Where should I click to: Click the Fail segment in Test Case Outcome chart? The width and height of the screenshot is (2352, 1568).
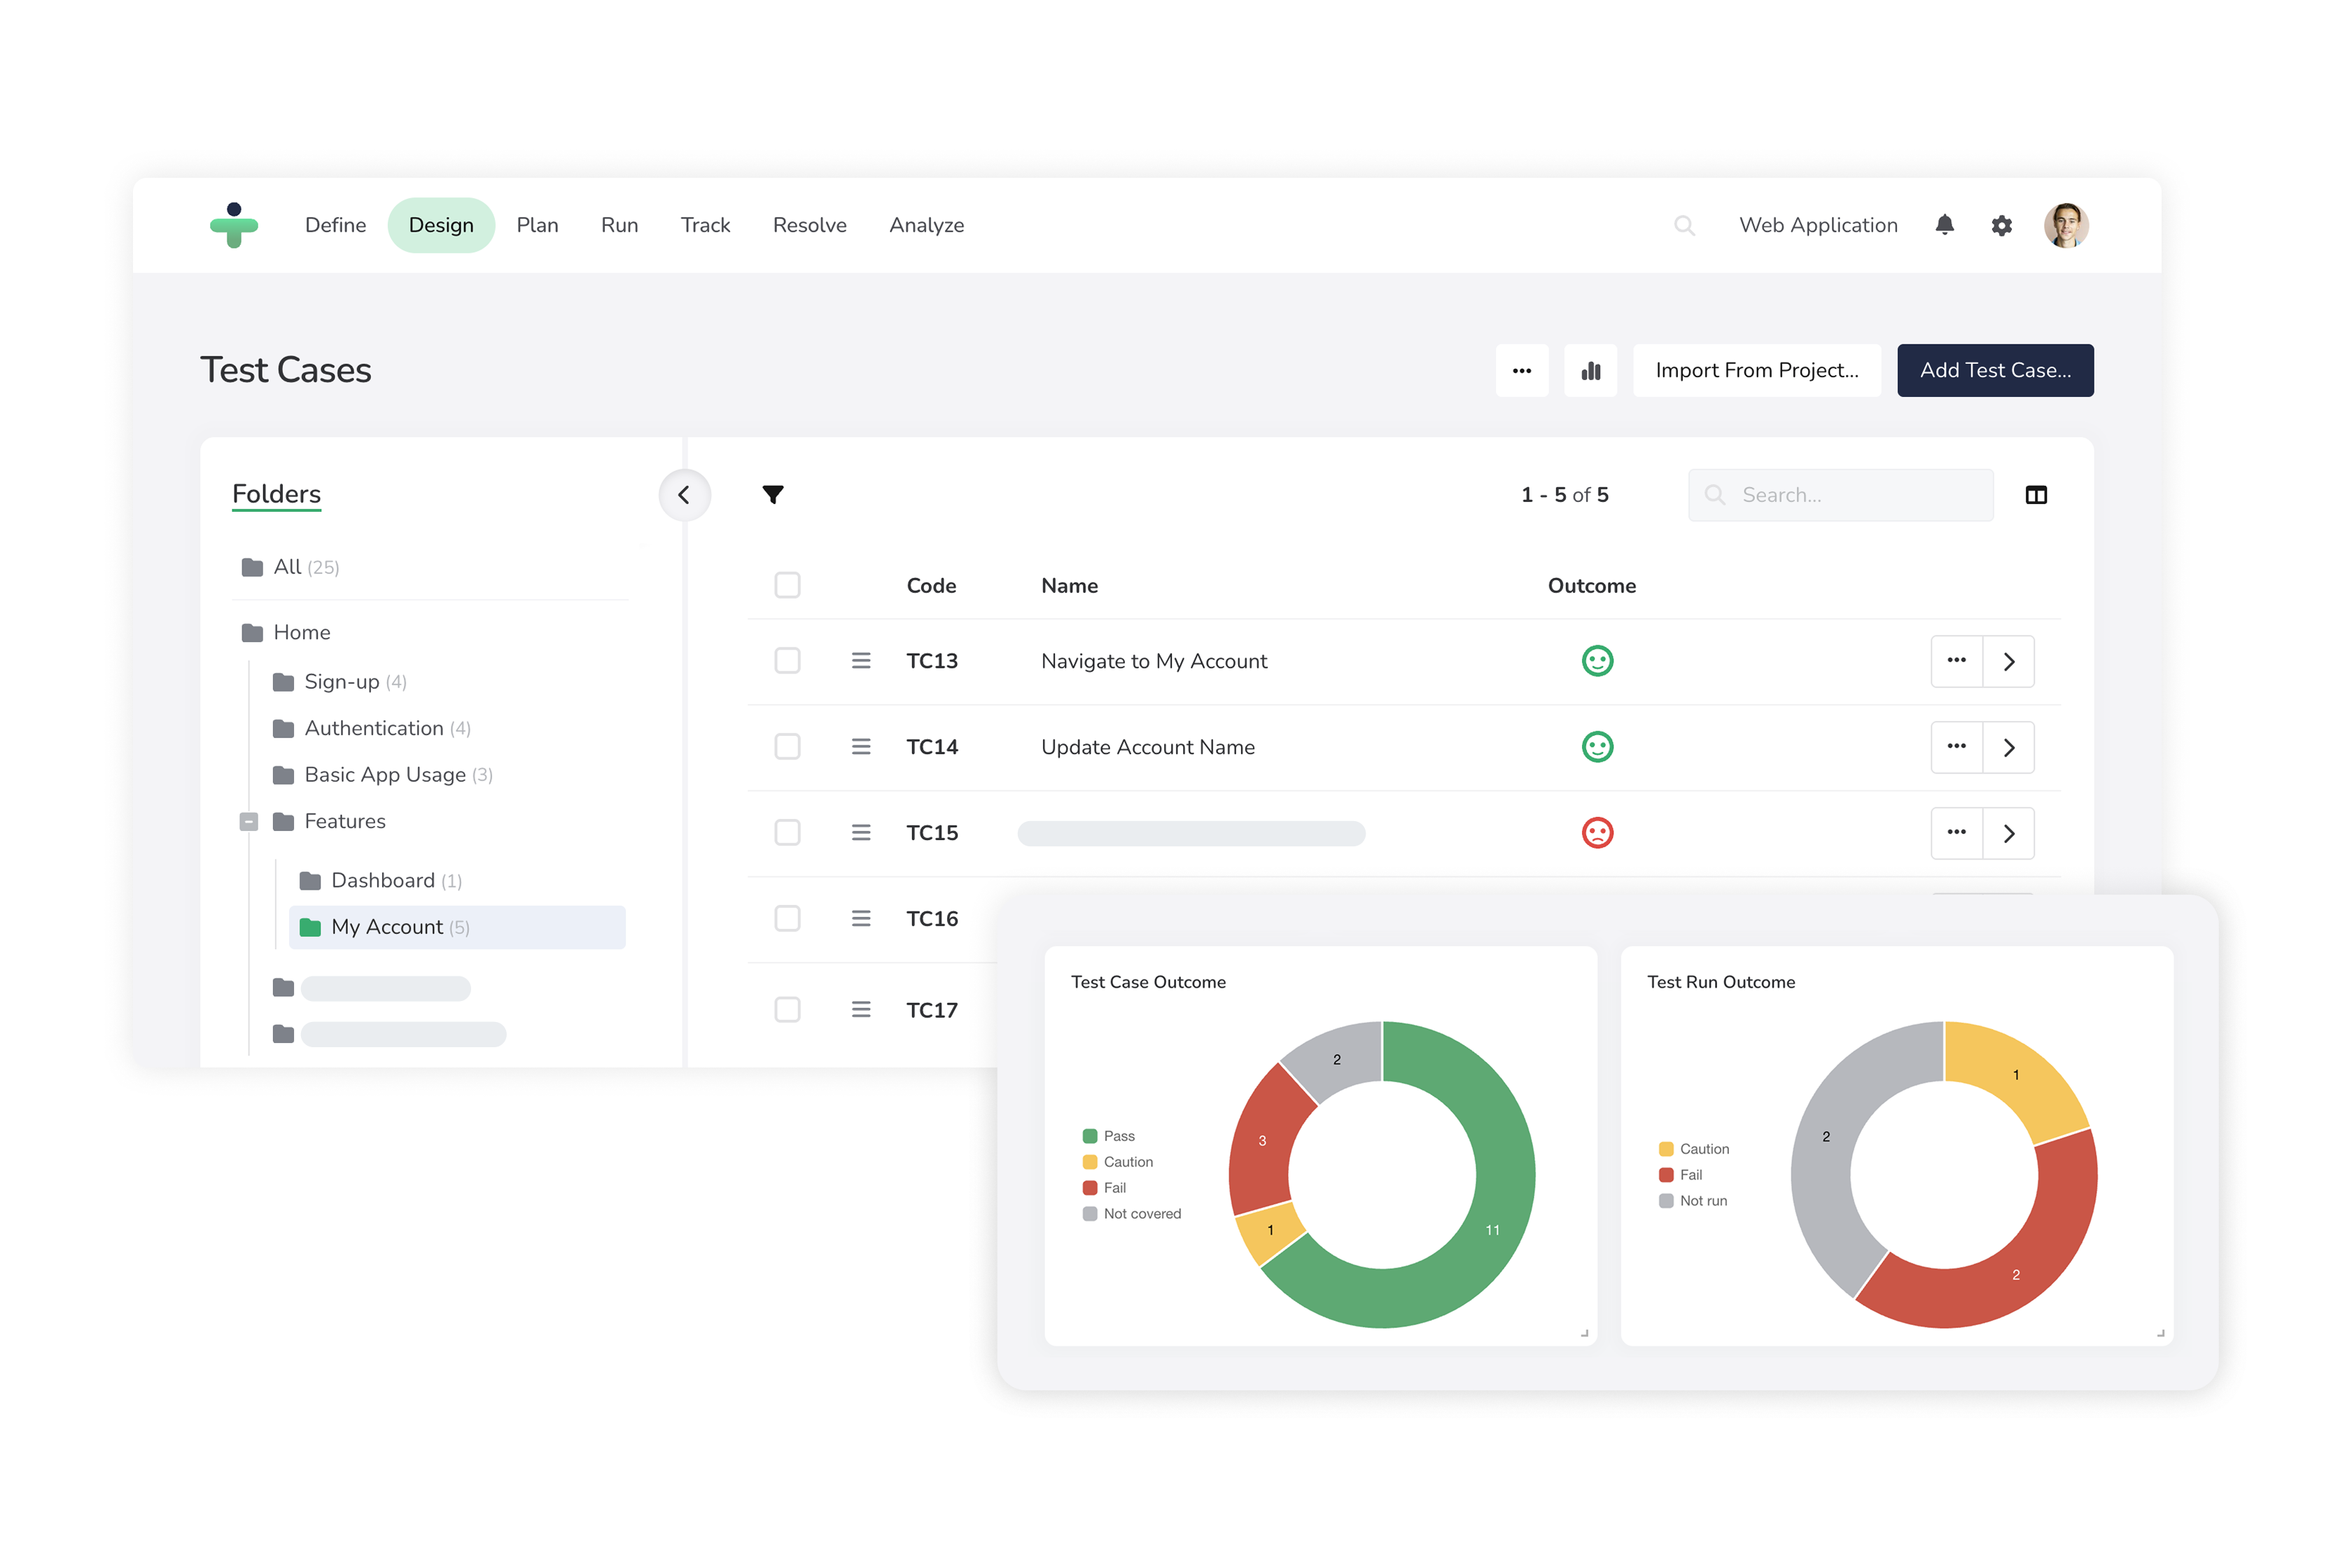point(1263,1140)
